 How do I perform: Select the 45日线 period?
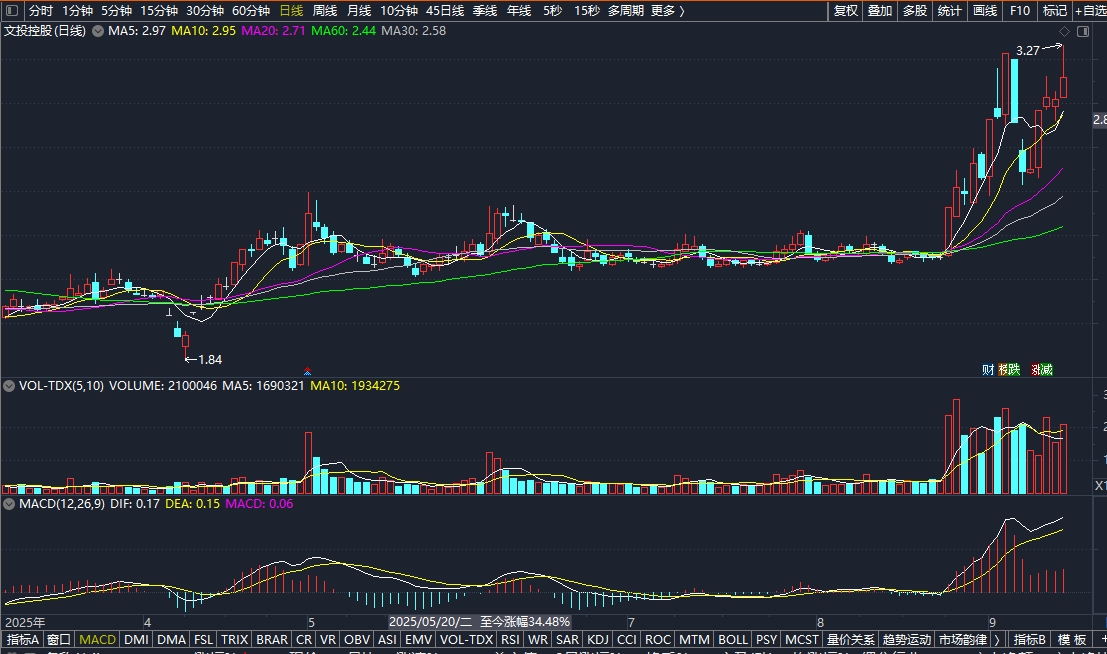(445, 11)
